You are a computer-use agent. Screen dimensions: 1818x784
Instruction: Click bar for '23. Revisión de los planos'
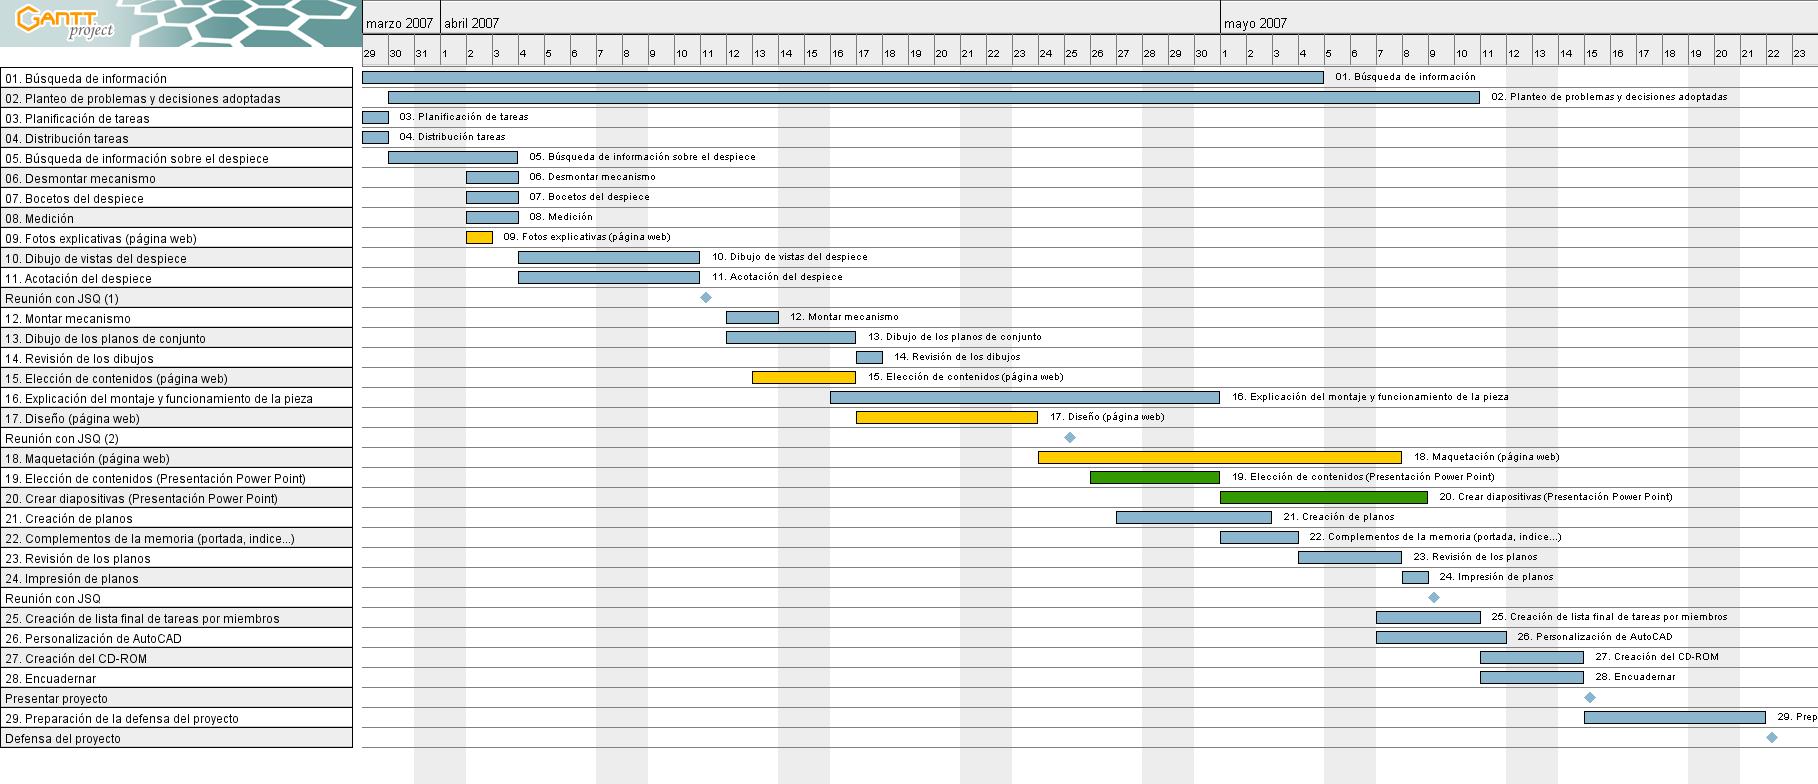pyautogui.click(x=1350, y=557)
